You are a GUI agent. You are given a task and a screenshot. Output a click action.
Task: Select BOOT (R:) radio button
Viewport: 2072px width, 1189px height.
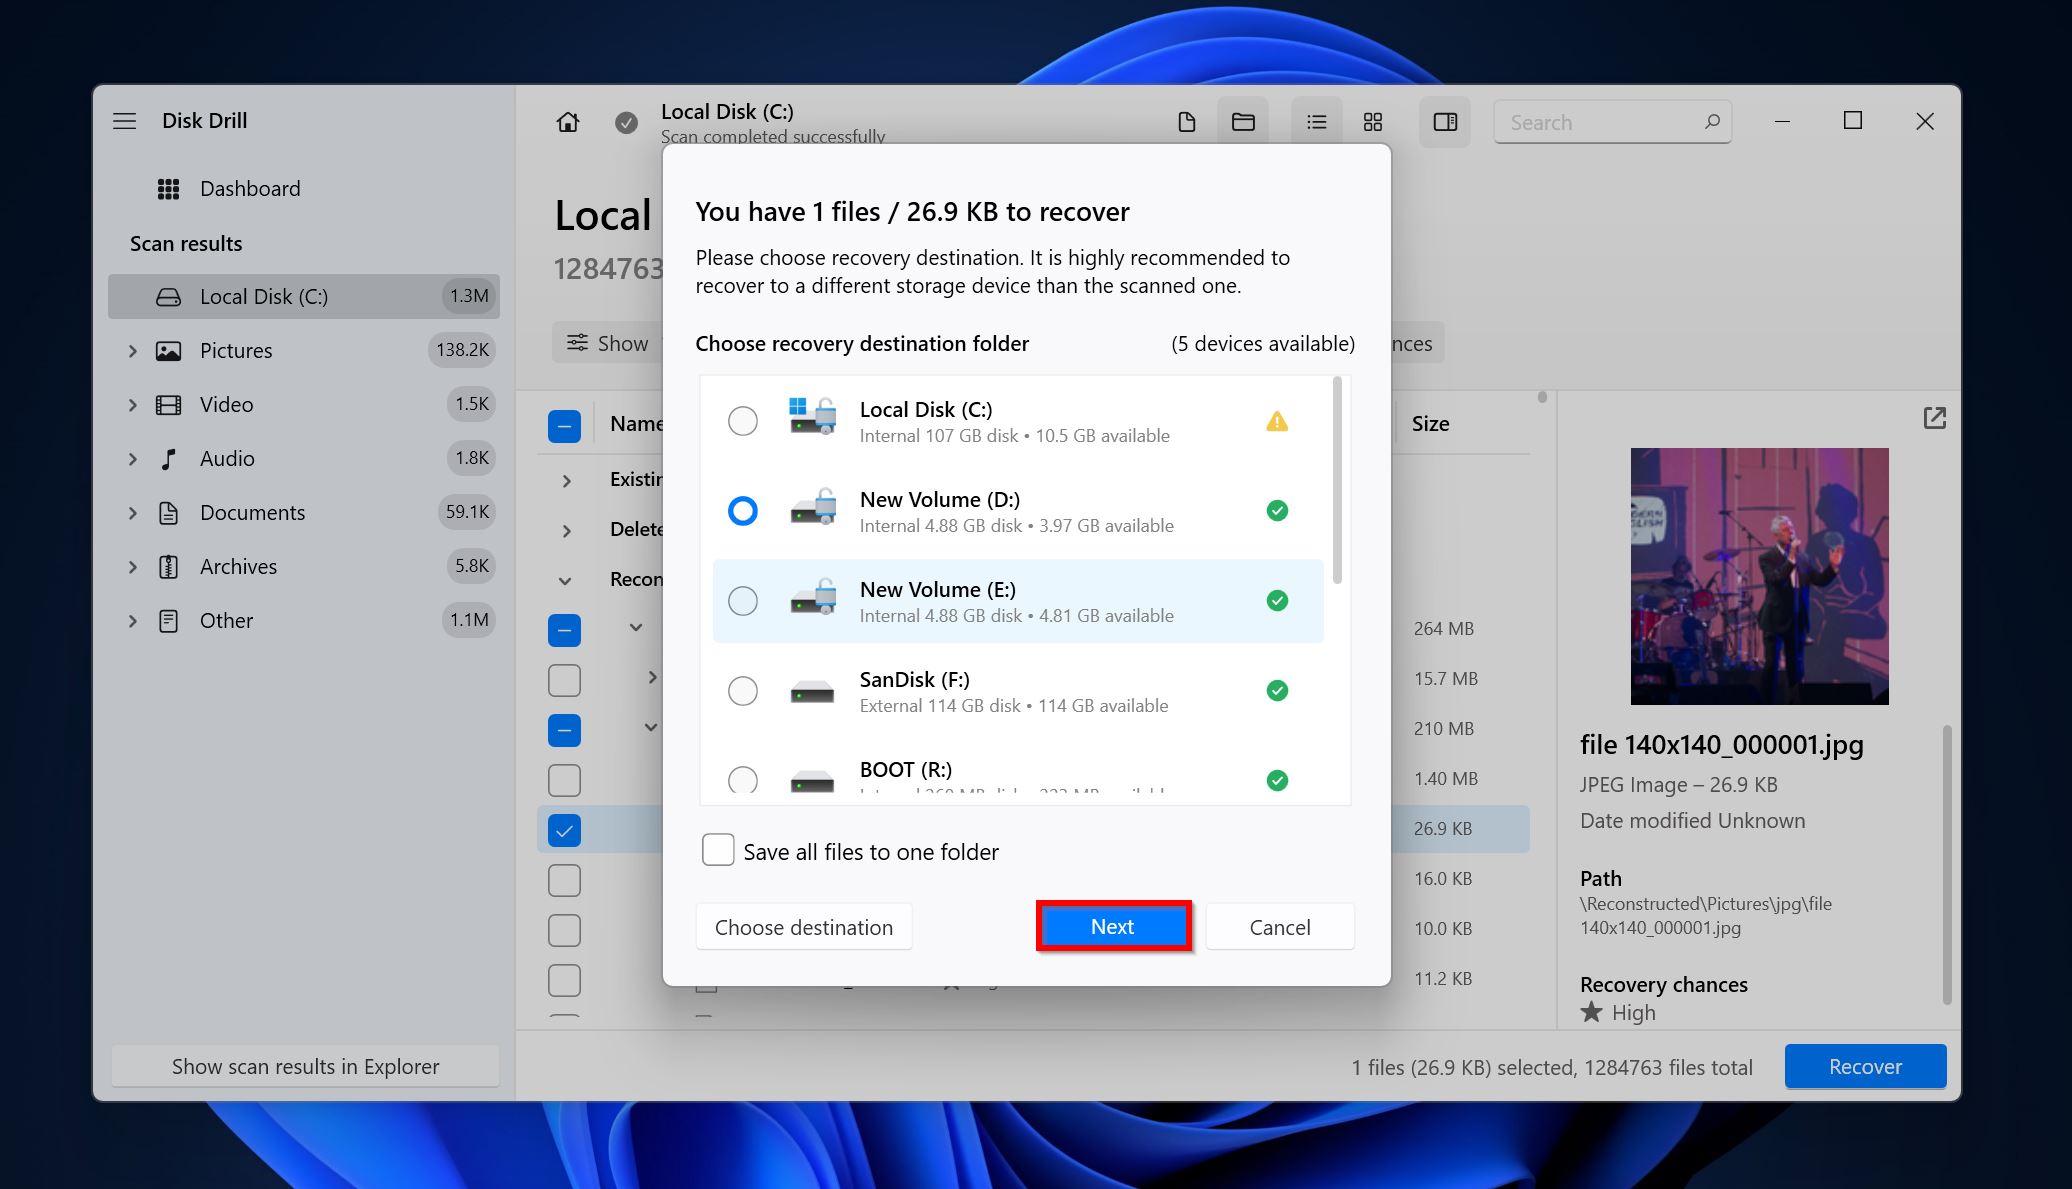(743, 779)
